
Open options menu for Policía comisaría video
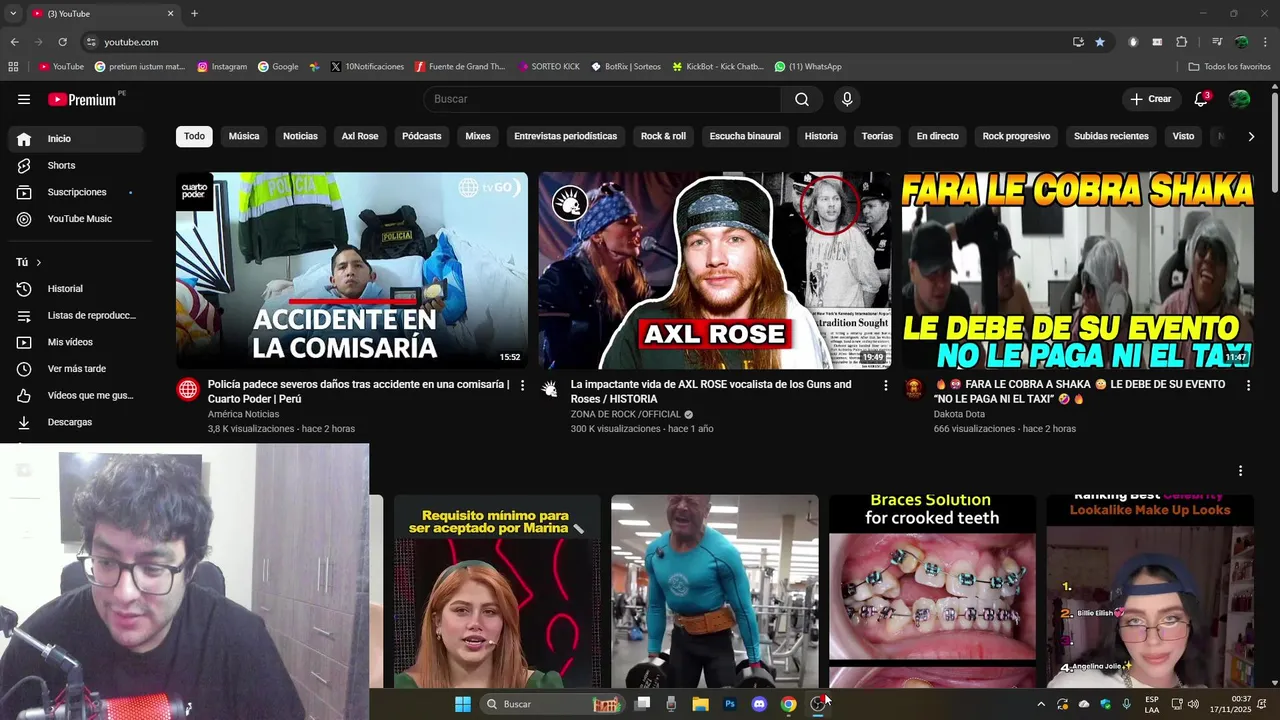(522, 385)
